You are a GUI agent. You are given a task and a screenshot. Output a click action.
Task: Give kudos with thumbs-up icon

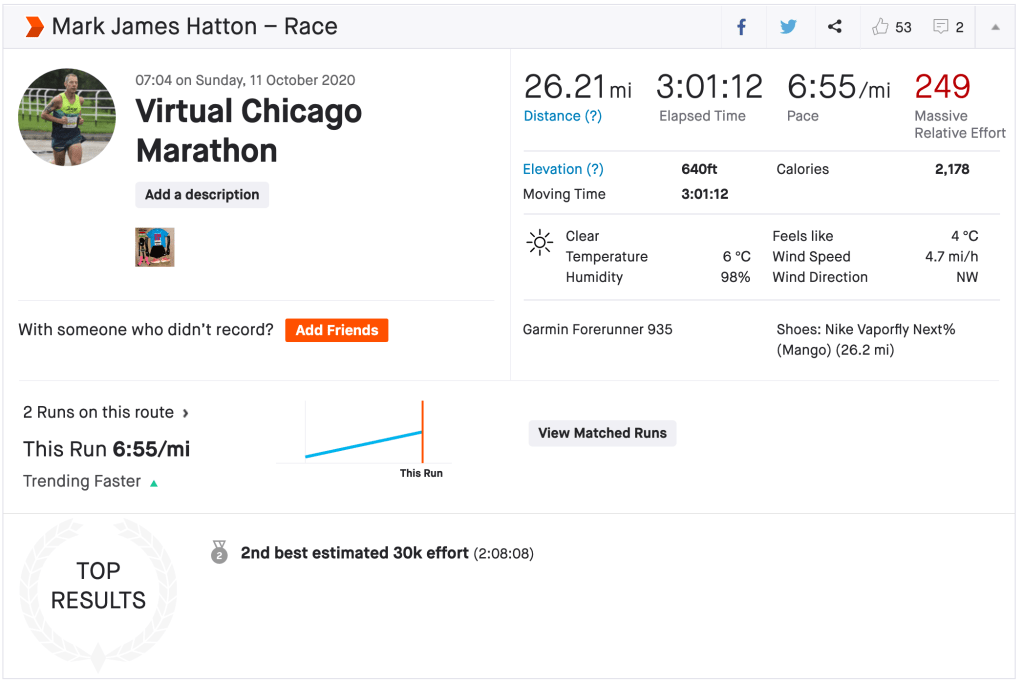(880, 27)
